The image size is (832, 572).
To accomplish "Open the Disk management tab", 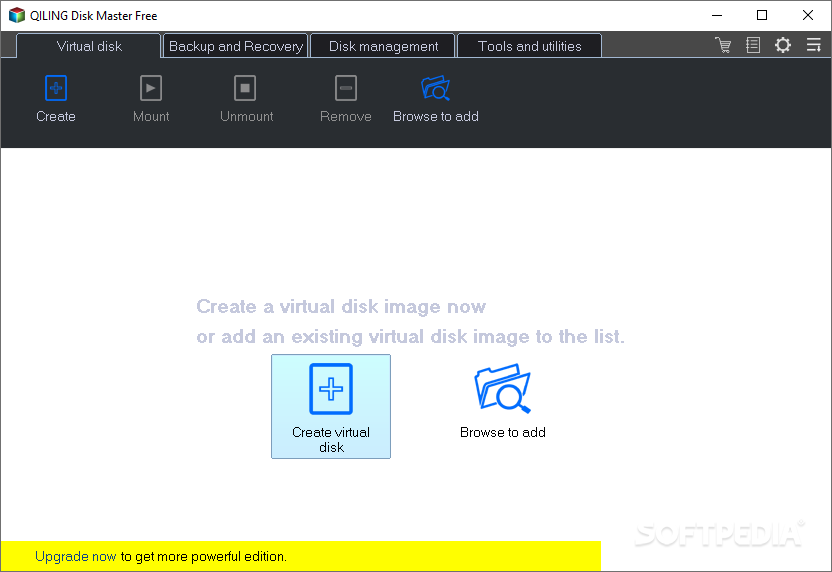I will [383, 46].
